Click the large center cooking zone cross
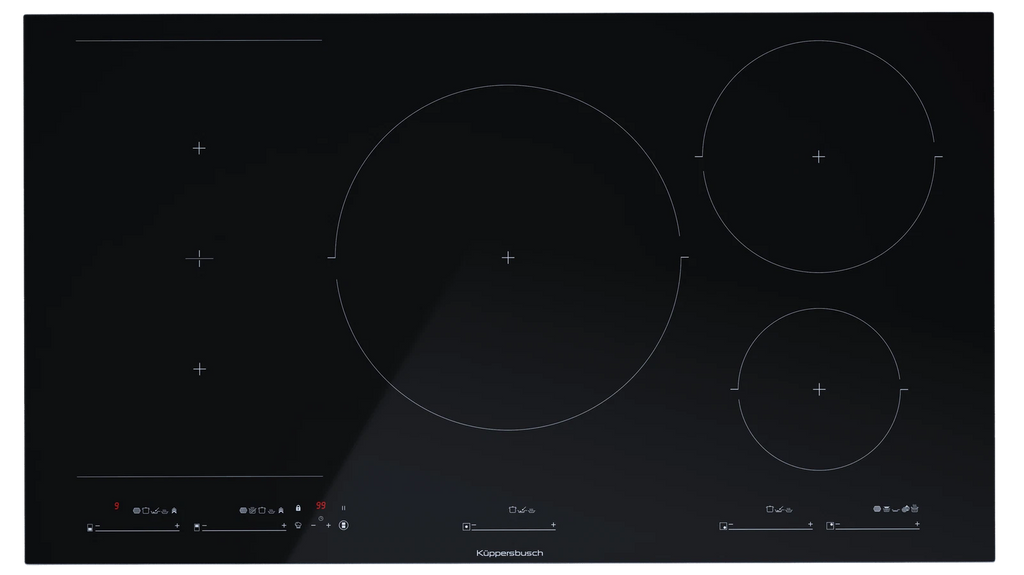This screenshot has width=1024, height=575. pos(508,257)
